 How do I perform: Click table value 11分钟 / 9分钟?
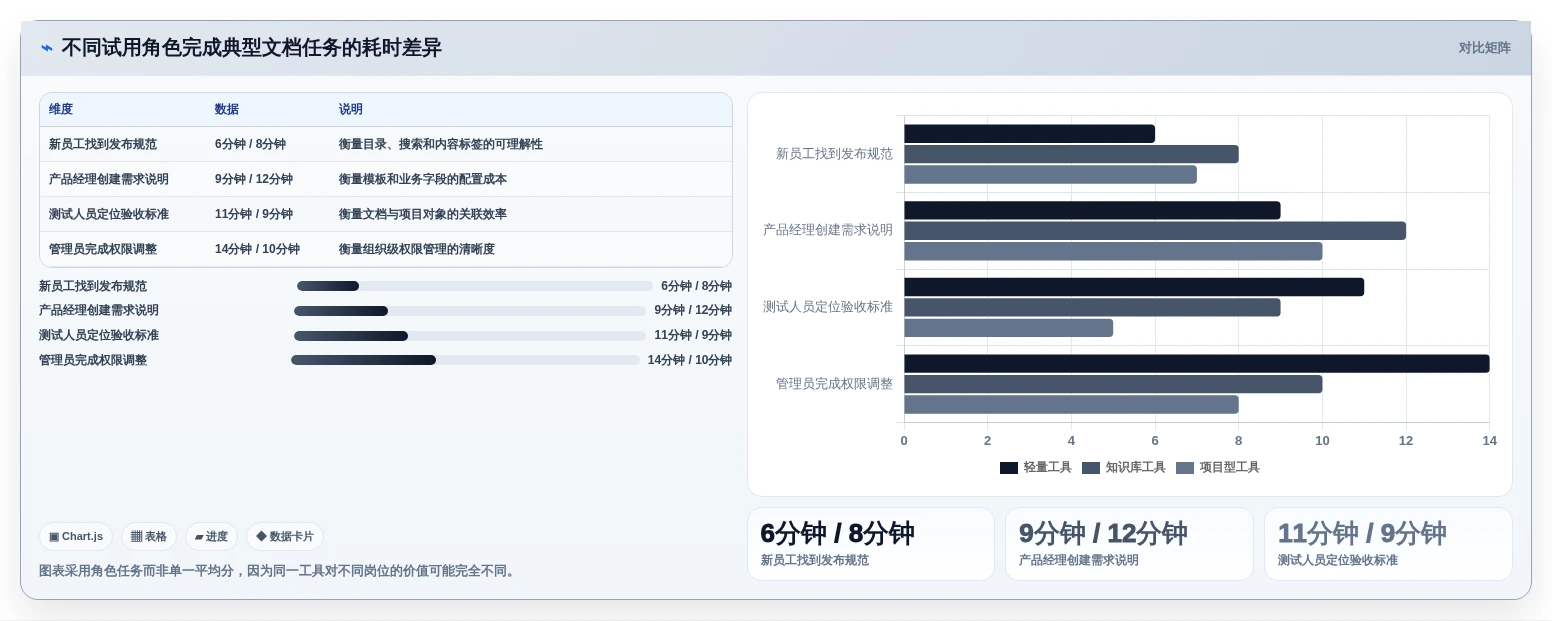click(254, 215)
